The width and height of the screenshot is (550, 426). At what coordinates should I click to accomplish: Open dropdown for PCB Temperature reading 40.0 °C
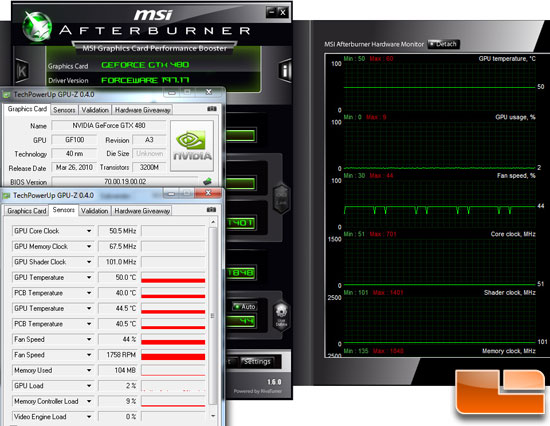click(89, 293)
